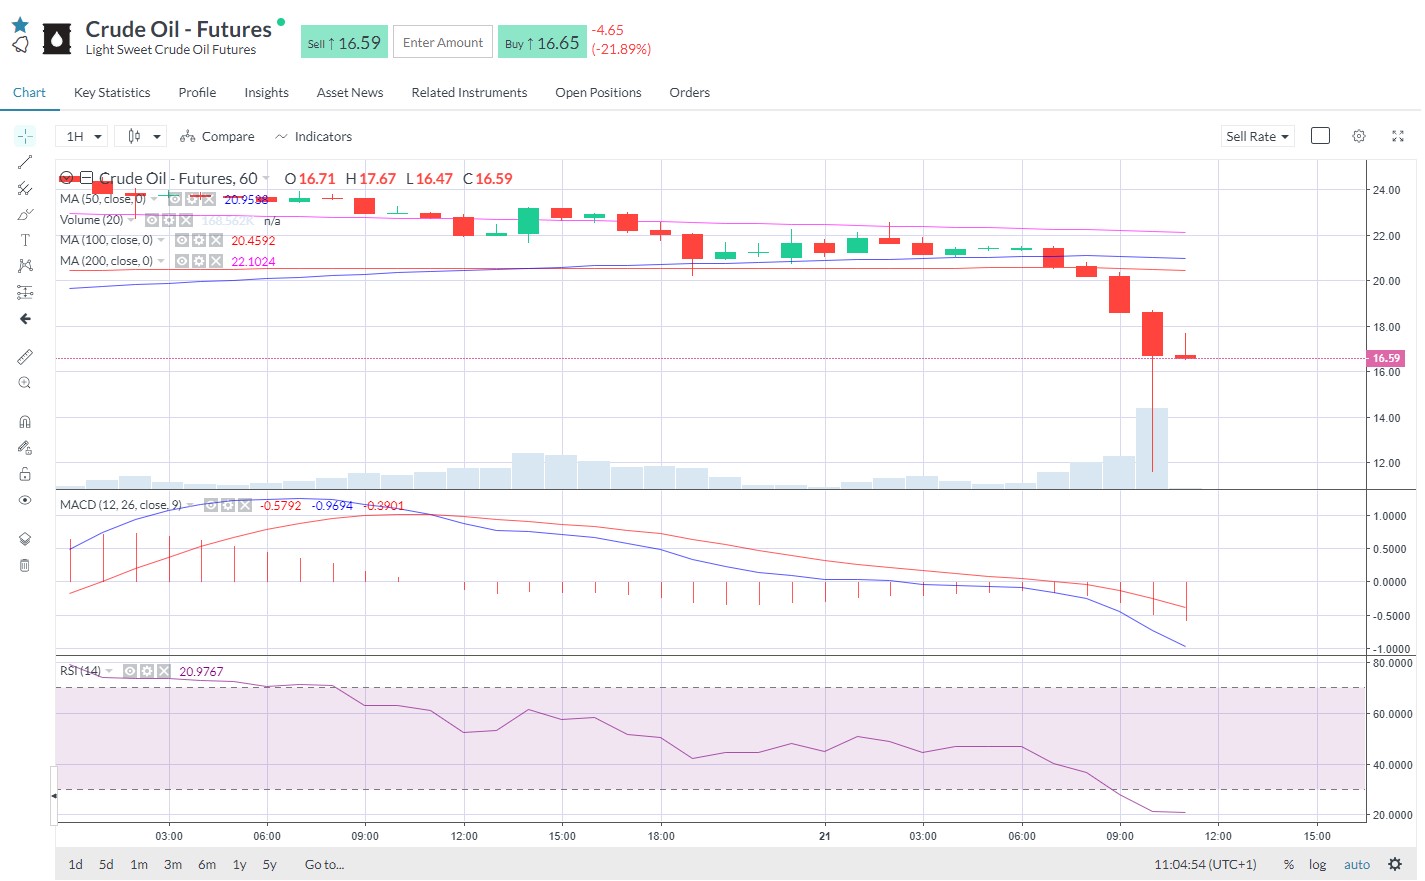Toggle the log scale option
Screen dimensions: 1425x881
[1317, 865]
